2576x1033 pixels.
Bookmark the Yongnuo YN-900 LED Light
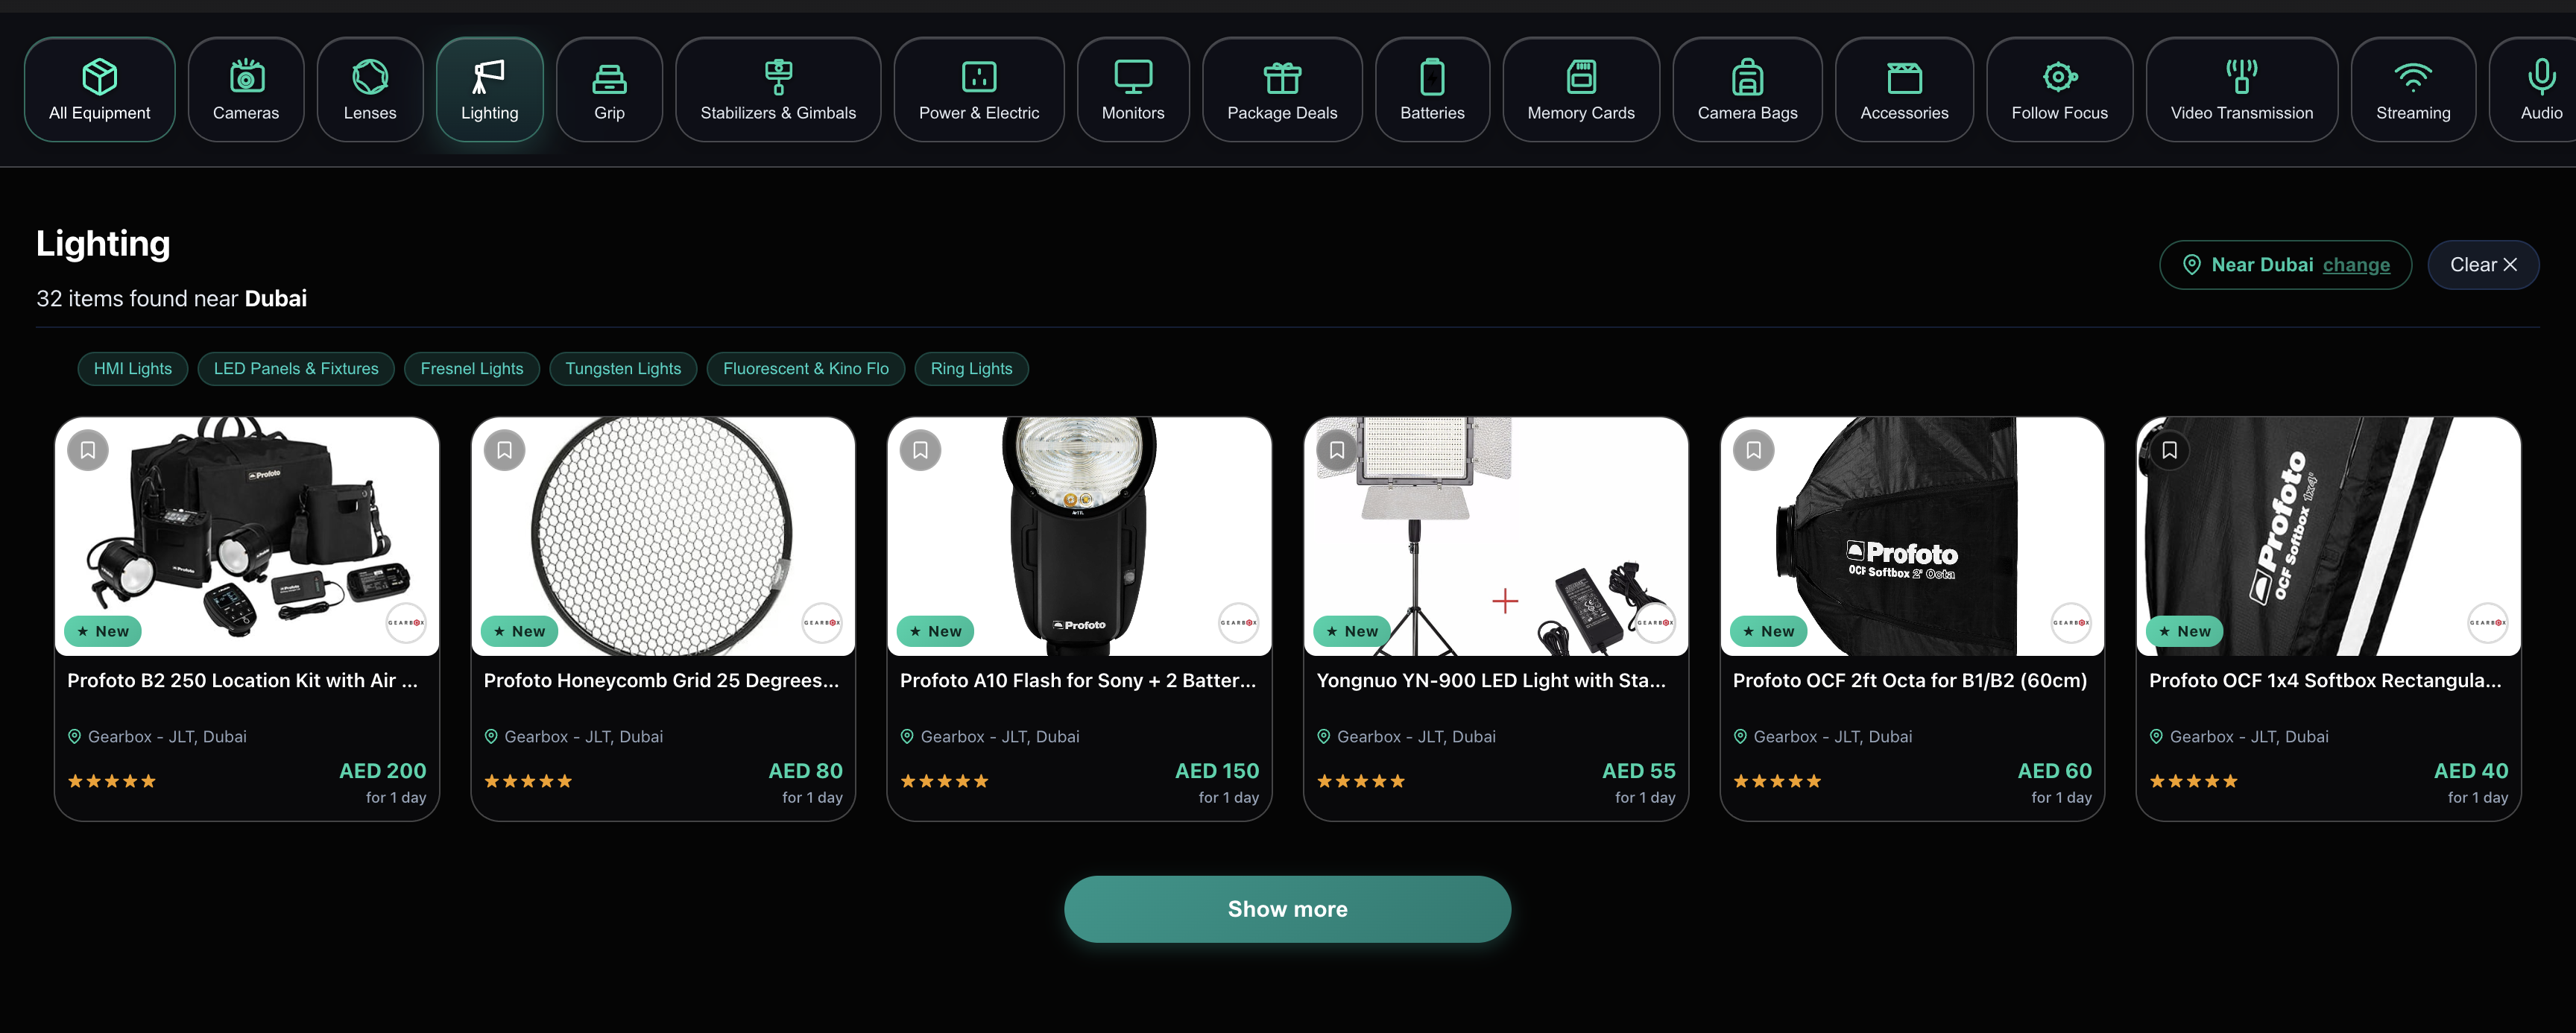coord(1337,450)
